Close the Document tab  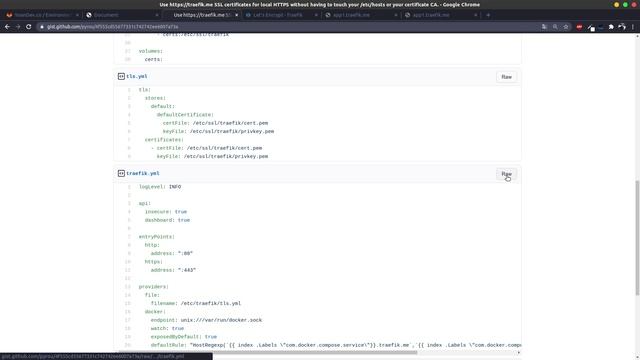(x=157, y=15)
